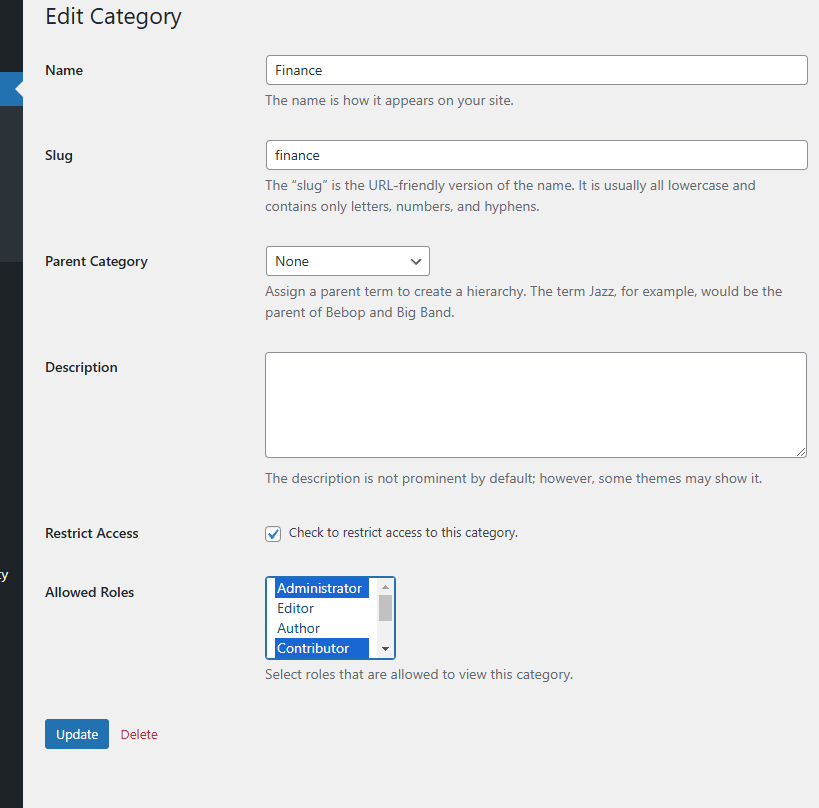
Task: Select Administrator in Allowed Roles list
Action: tap(320, 588)
